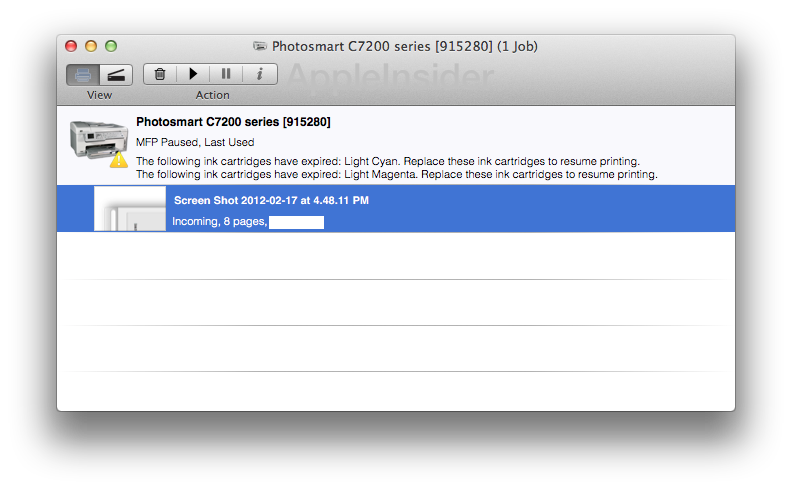
Task: Delete the selected print job
Action: click(x=160, y=74)
